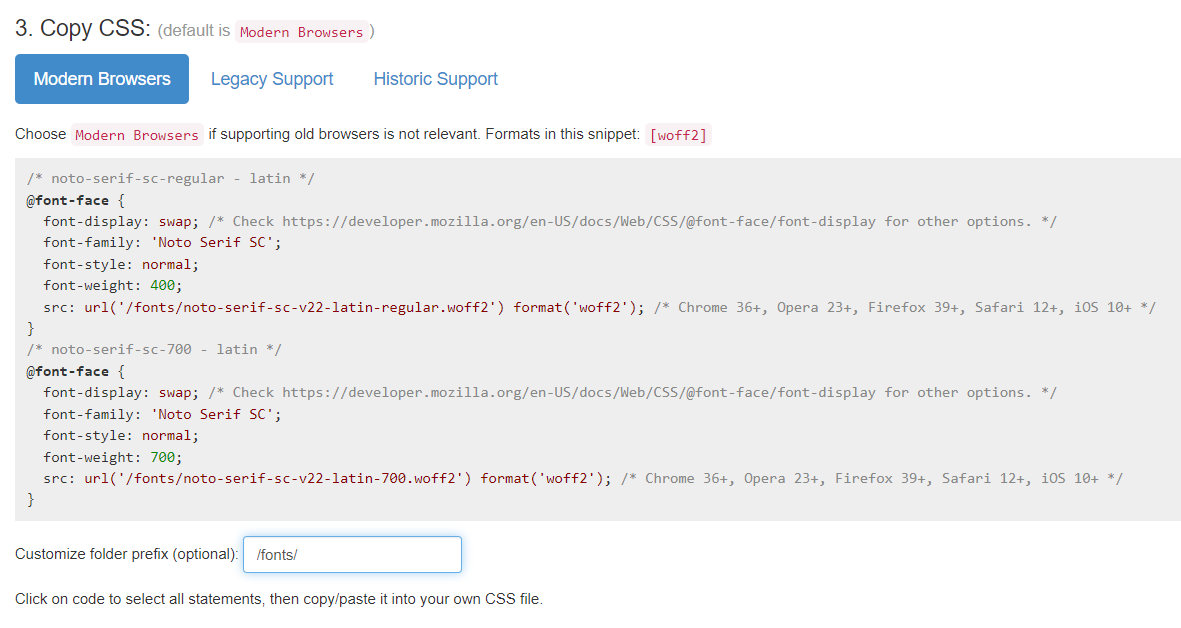Image resolution: width=1181 pixels, height=628 pixels.
Task: Click the first @font-face keyword
Action: [x=67, y=200]
